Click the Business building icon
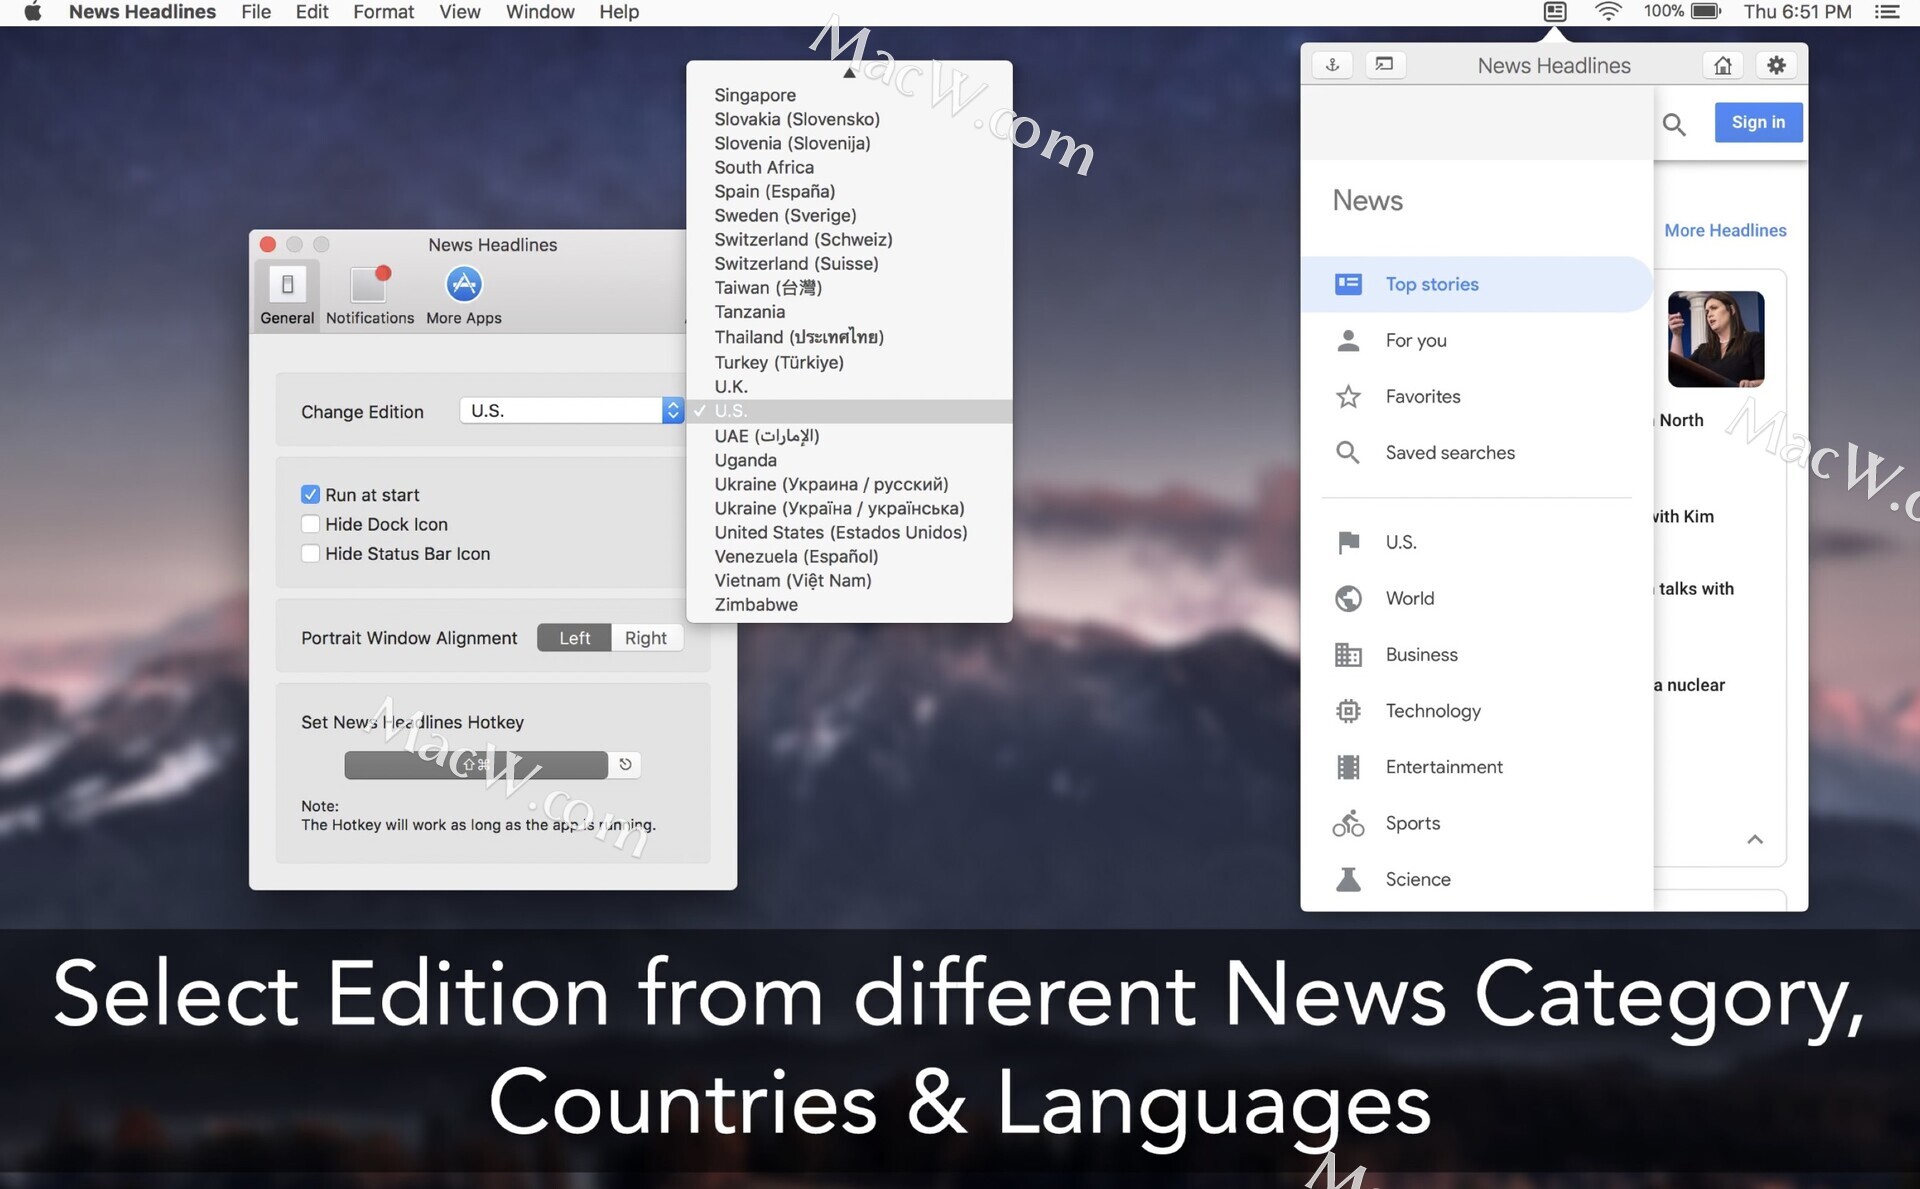Viewport: 1920px width, 1189px height. point(1348,654)
